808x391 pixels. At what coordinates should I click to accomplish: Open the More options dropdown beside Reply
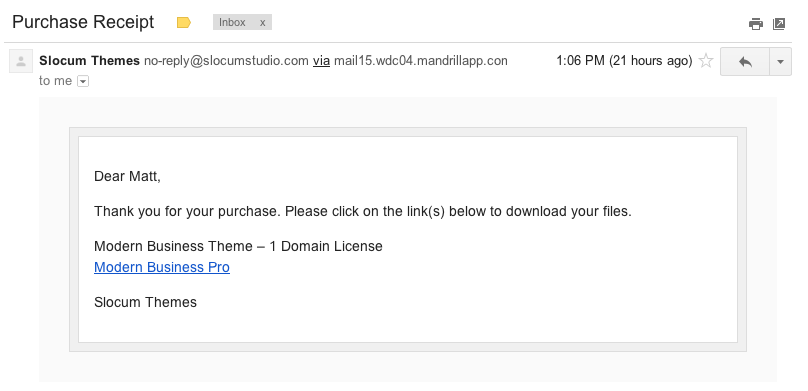coord(780,62)
